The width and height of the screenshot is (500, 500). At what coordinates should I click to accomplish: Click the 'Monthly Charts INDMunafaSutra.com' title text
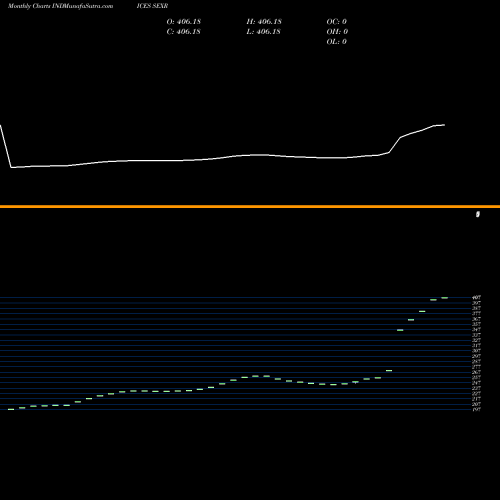click(60, 6)
